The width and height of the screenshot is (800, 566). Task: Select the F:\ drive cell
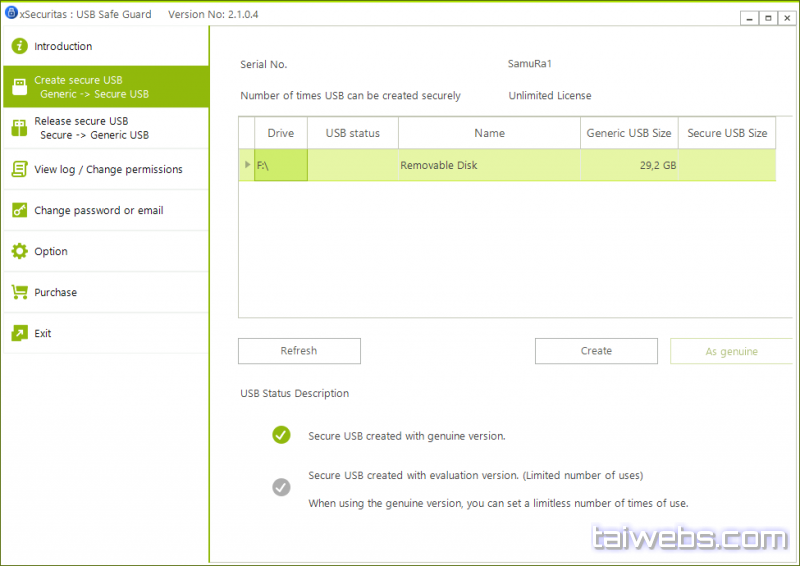click(x=280, y=165)
